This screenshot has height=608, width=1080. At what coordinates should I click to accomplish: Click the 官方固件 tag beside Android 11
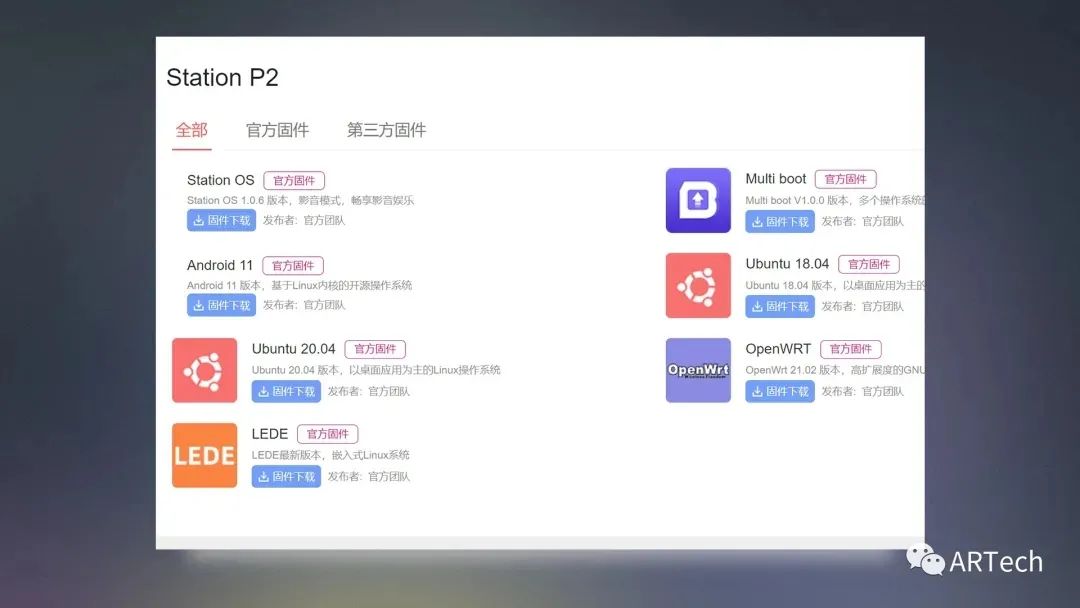293,266
